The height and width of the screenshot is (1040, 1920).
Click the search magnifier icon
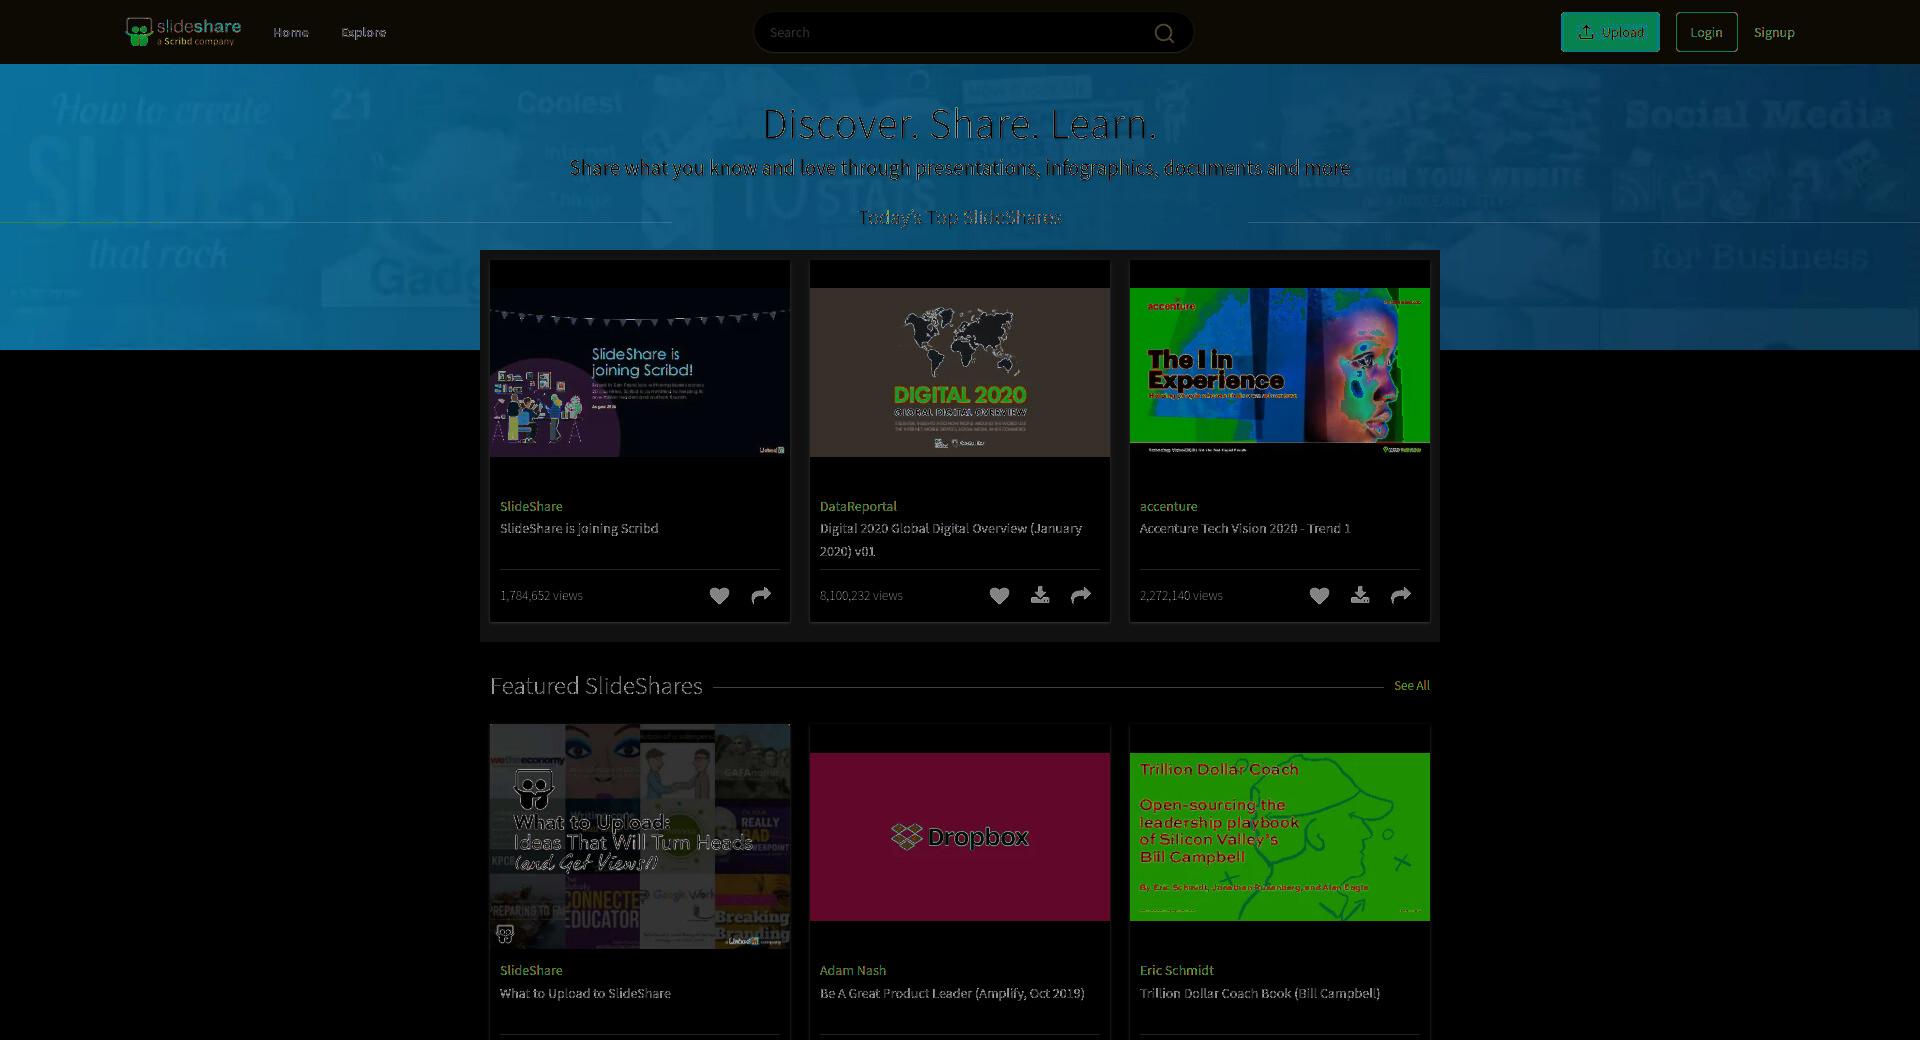[x=1164, y=33]
